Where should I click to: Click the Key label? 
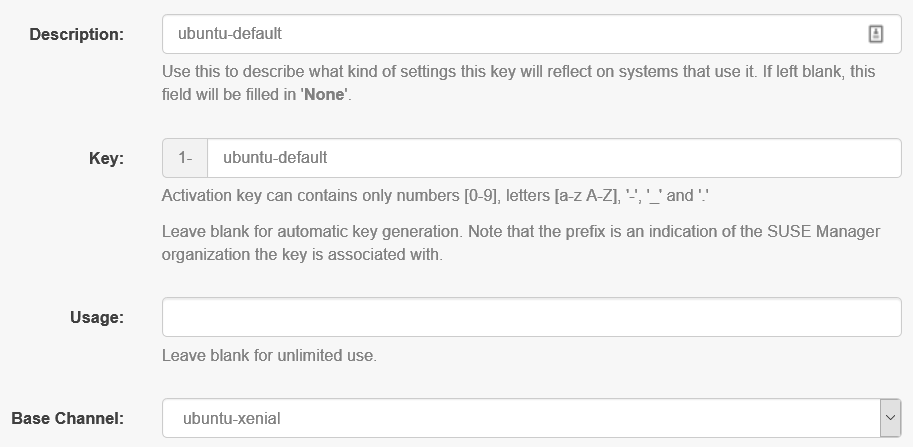point(106,158)
